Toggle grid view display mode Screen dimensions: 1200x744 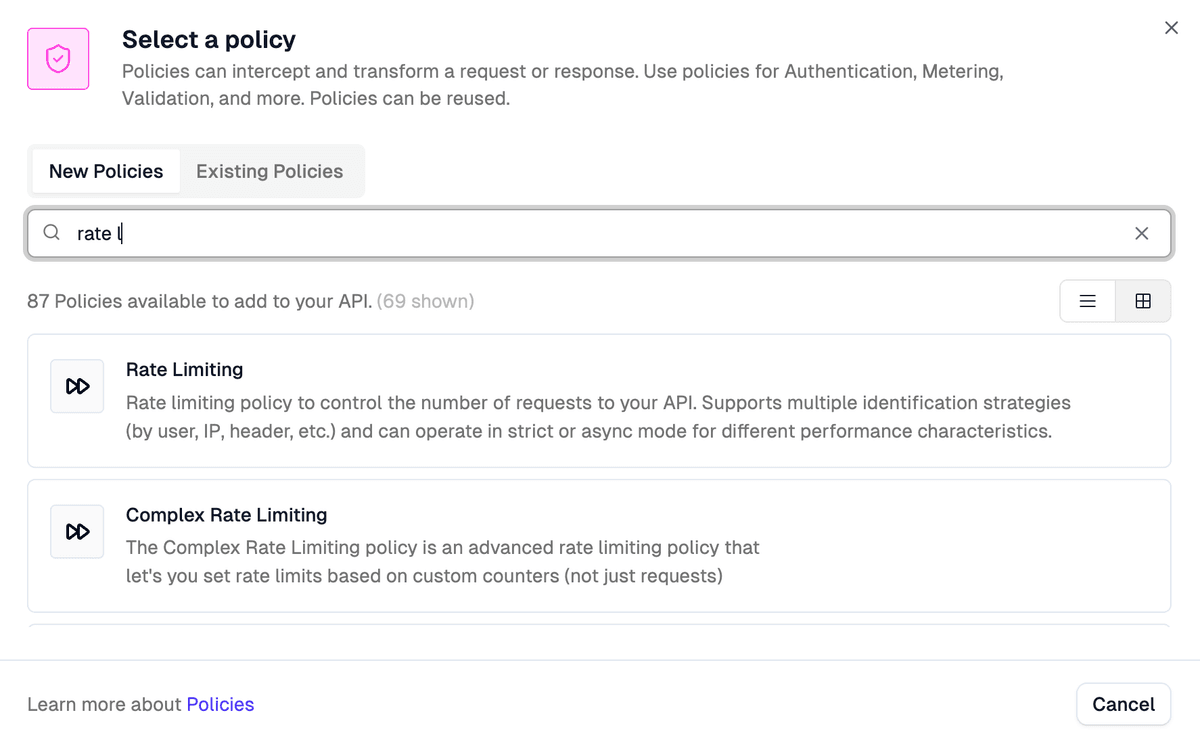1143,301
